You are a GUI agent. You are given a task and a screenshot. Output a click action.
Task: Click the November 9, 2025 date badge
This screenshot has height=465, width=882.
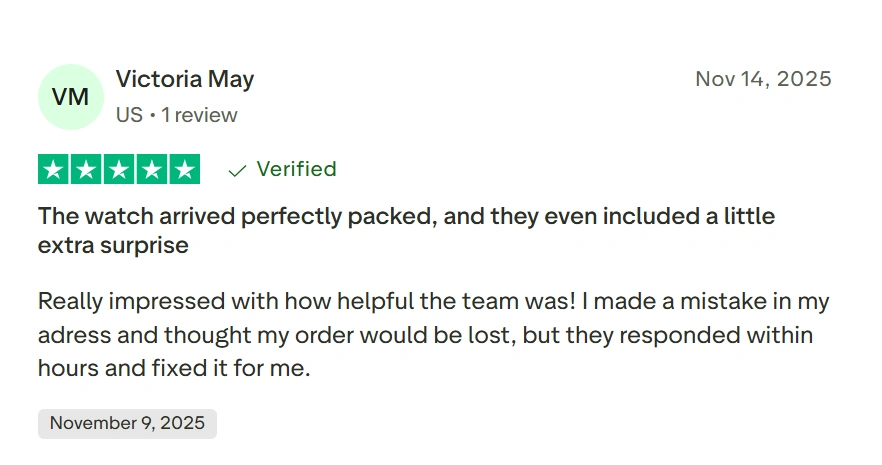click(127, 423)
